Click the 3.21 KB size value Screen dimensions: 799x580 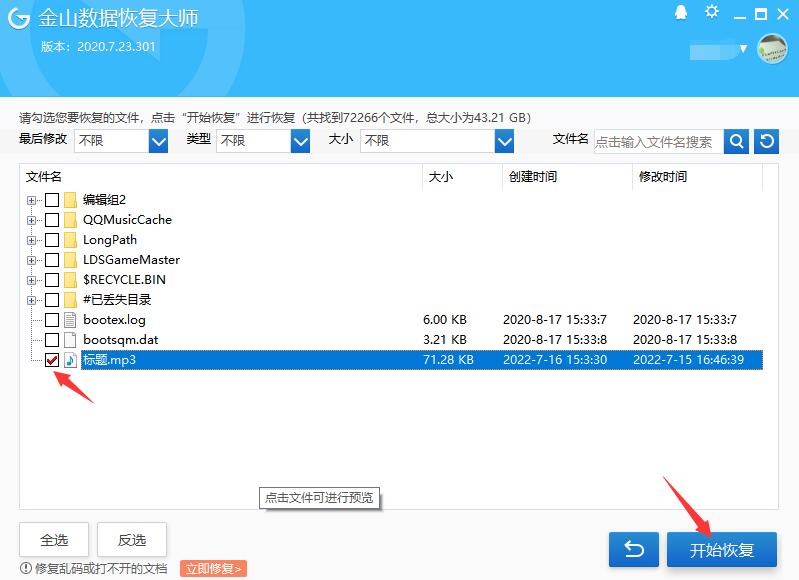click(445, 339)
